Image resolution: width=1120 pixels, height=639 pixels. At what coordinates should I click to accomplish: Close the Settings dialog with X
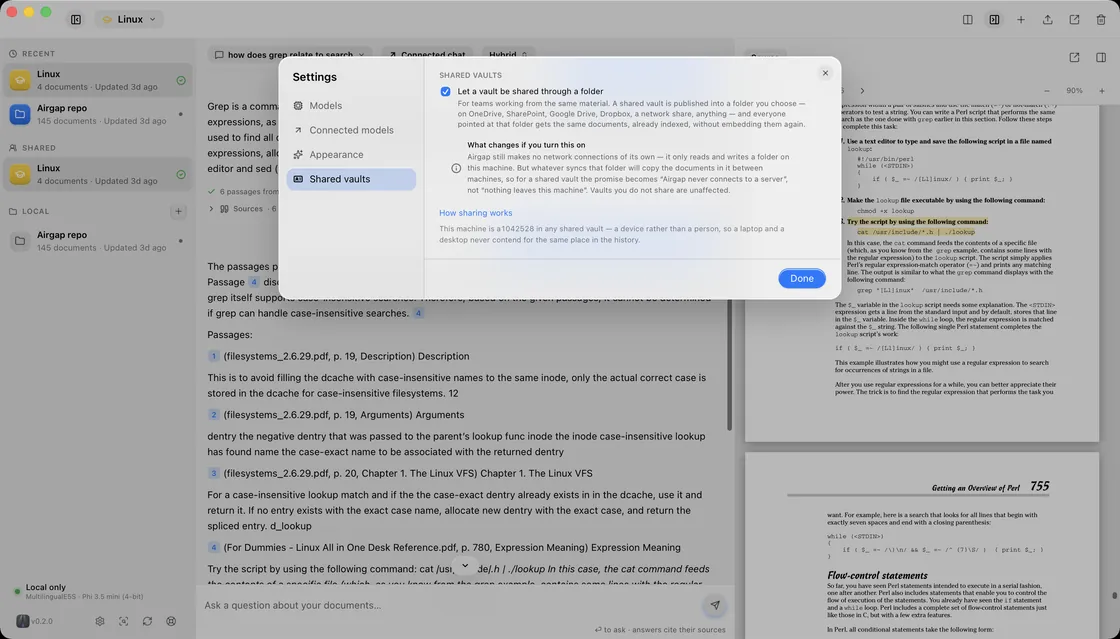825,73
